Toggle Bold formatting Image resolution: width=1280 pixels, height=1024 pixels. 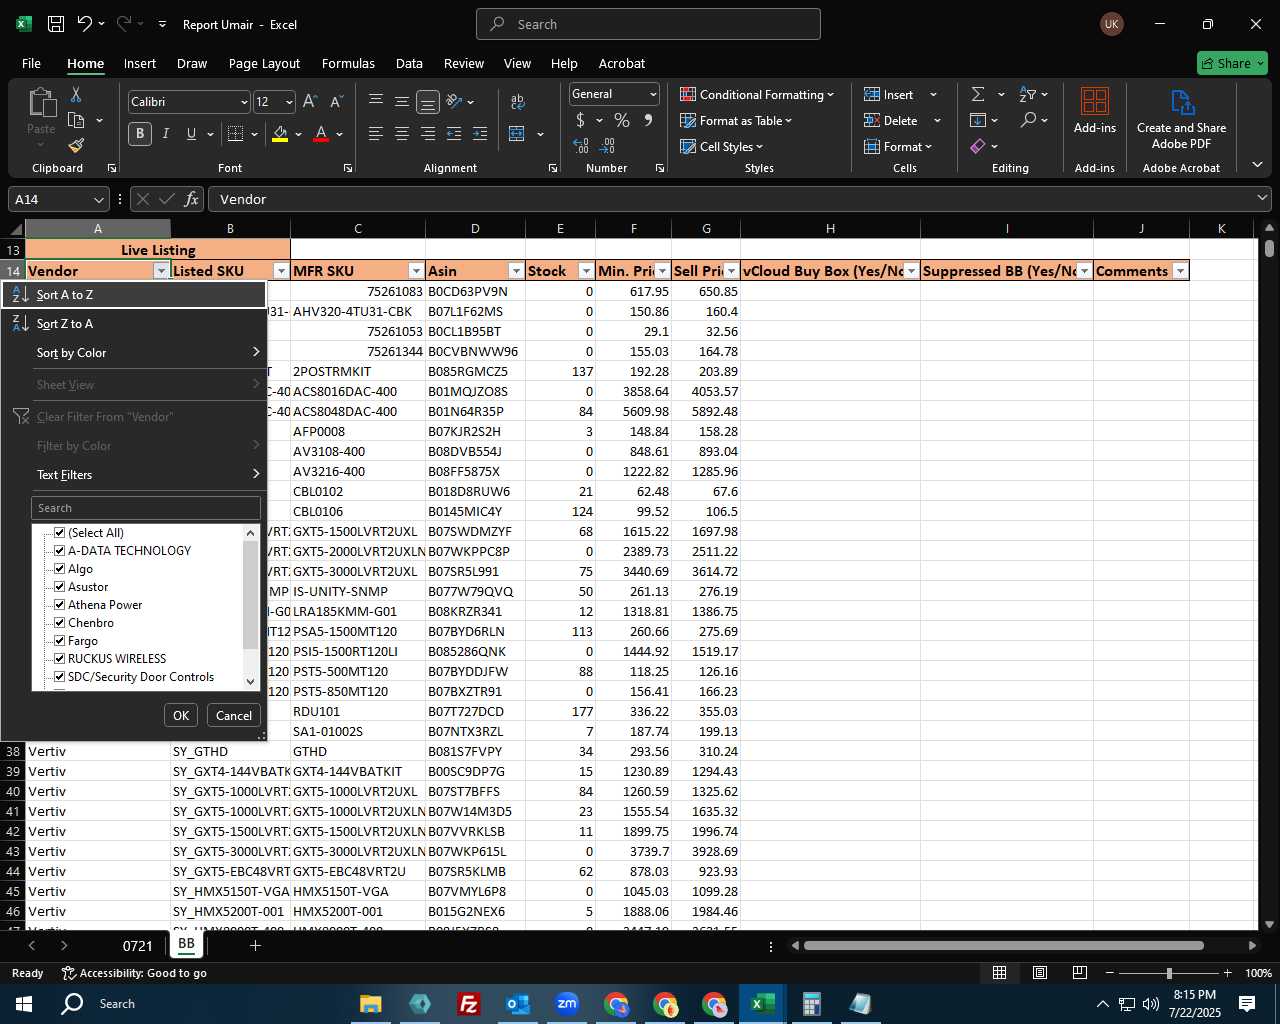[x=140, y=134]
